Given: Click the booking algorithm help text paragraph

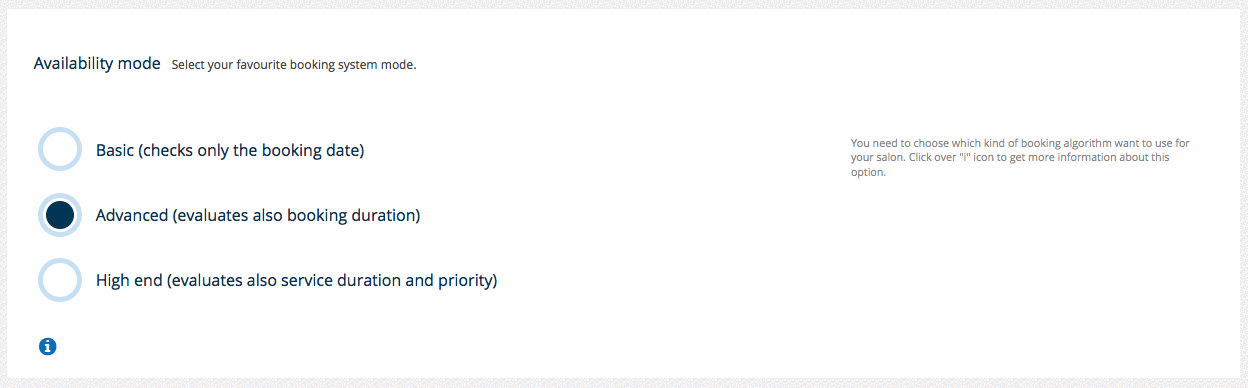Looking at the screenshot, I should (x=1020, y=158).
